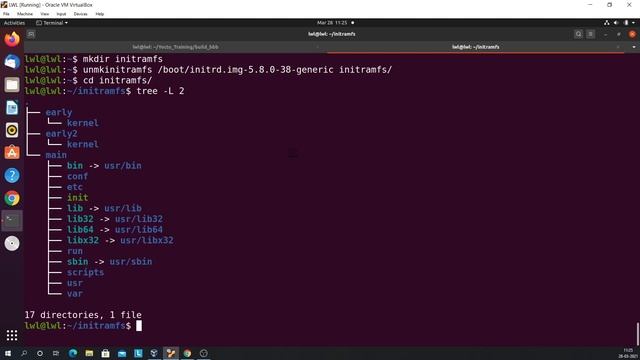Switch to the Yocto_Training/build_bbb tab
640x360 pixels.
(175, 47)
